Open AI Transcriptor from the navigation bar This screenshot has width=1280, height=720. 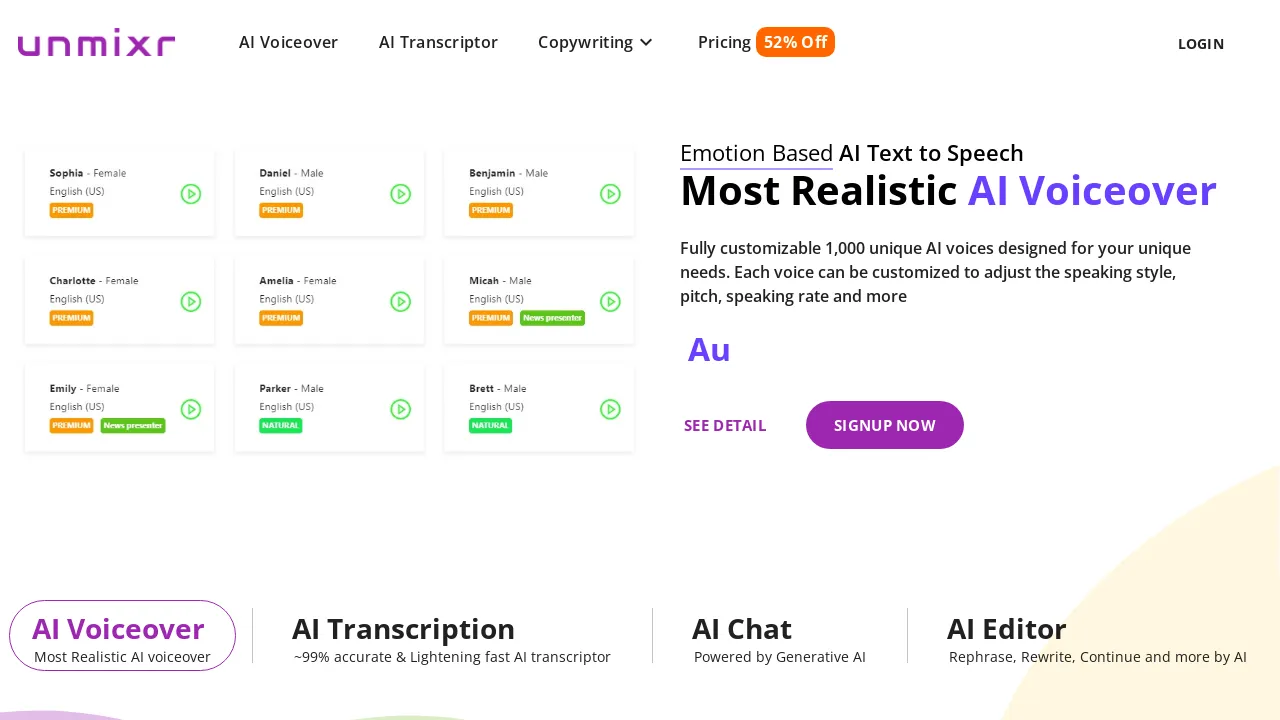[x=438, y=42]
